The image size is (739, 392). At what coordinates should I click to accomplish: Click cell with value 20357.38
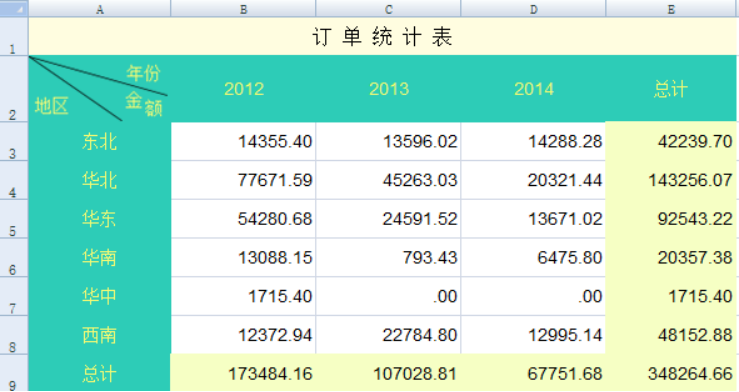point(671,257)
